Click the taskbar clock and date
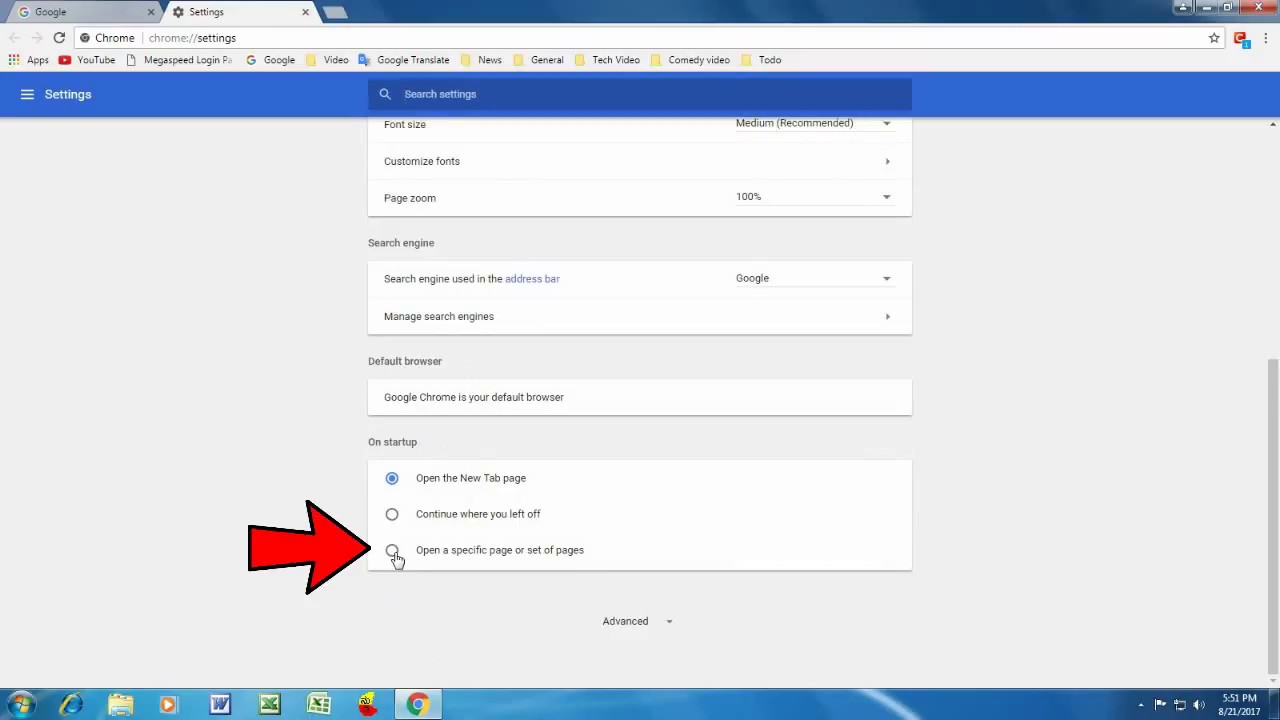Screen dimensions: 1280x720 click(x=1238, y=705)
